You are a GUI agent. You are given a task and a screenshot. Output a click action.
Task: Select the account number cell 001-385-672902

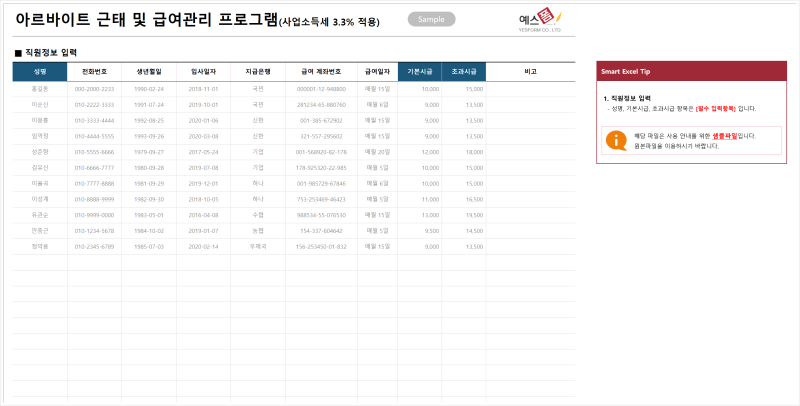(x=321, y=121)
